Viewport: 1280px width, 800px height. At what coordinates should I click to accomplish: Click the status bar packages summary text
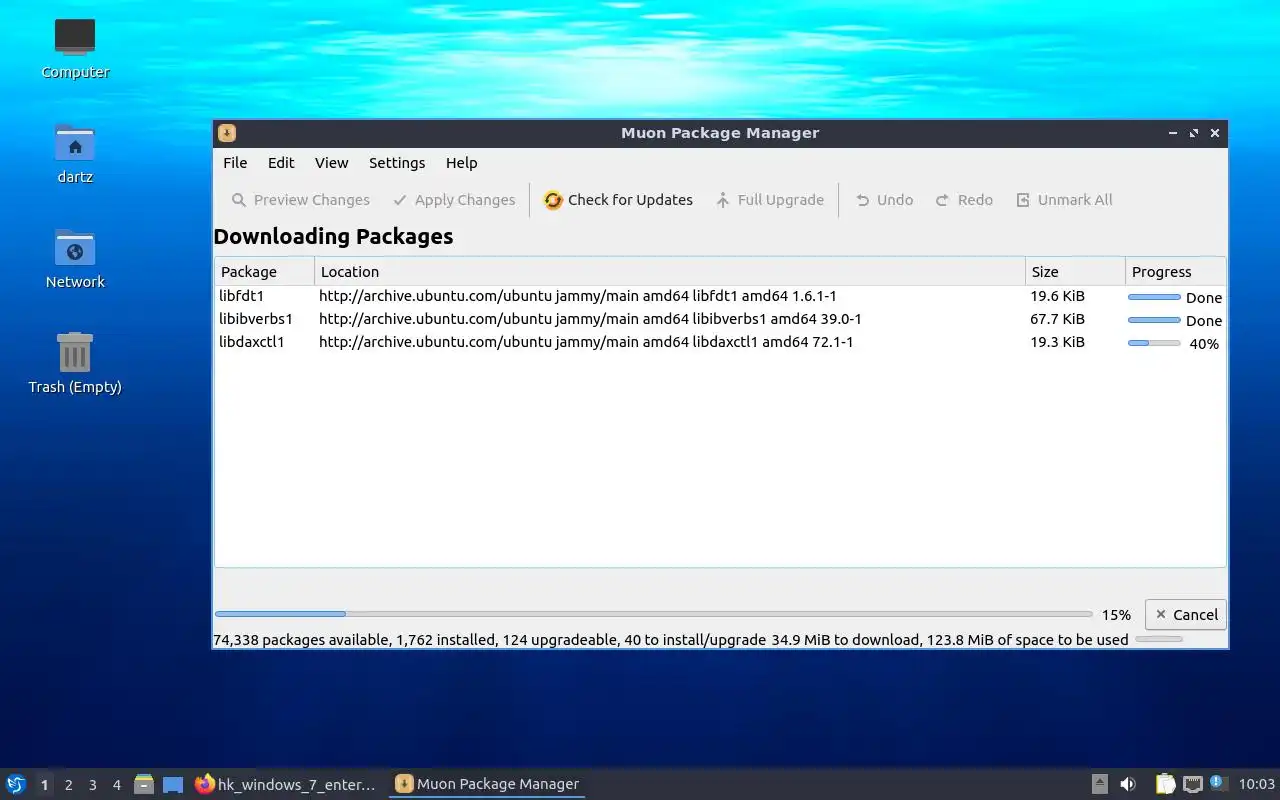coord(671,640)
